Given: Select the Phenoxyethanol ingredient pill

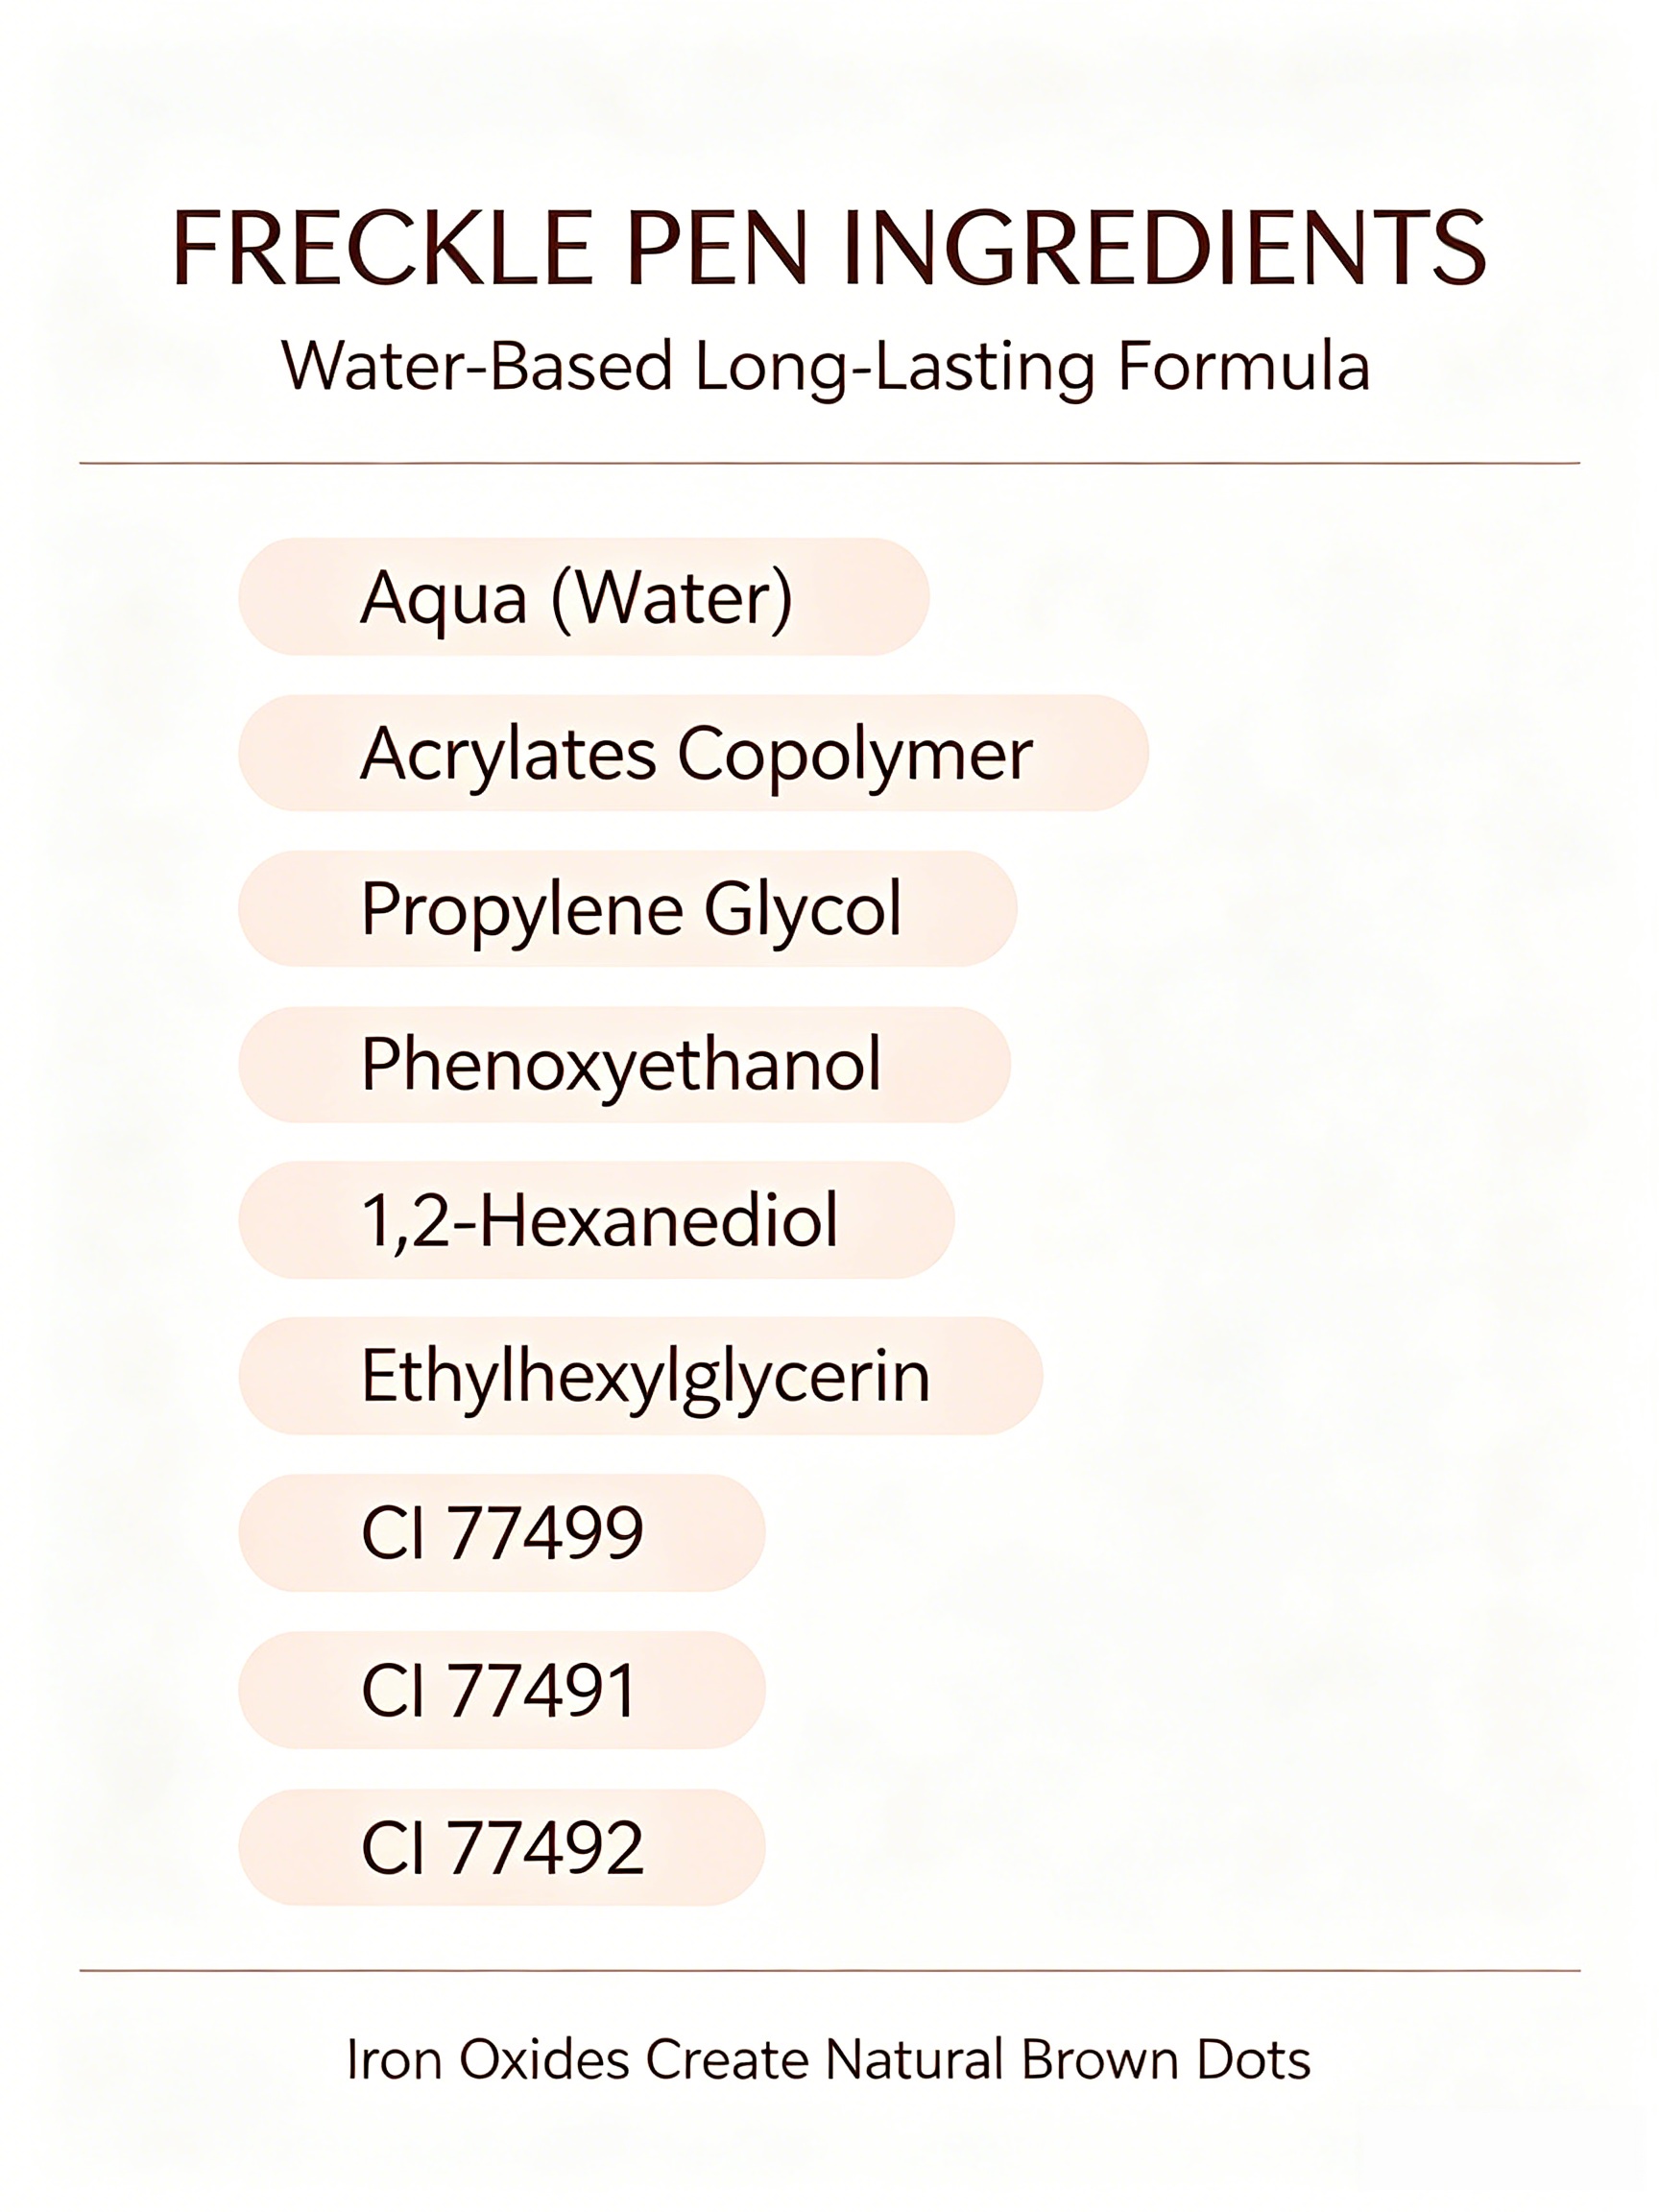Looking at the screenshot, I should (x=624, y=1064).
